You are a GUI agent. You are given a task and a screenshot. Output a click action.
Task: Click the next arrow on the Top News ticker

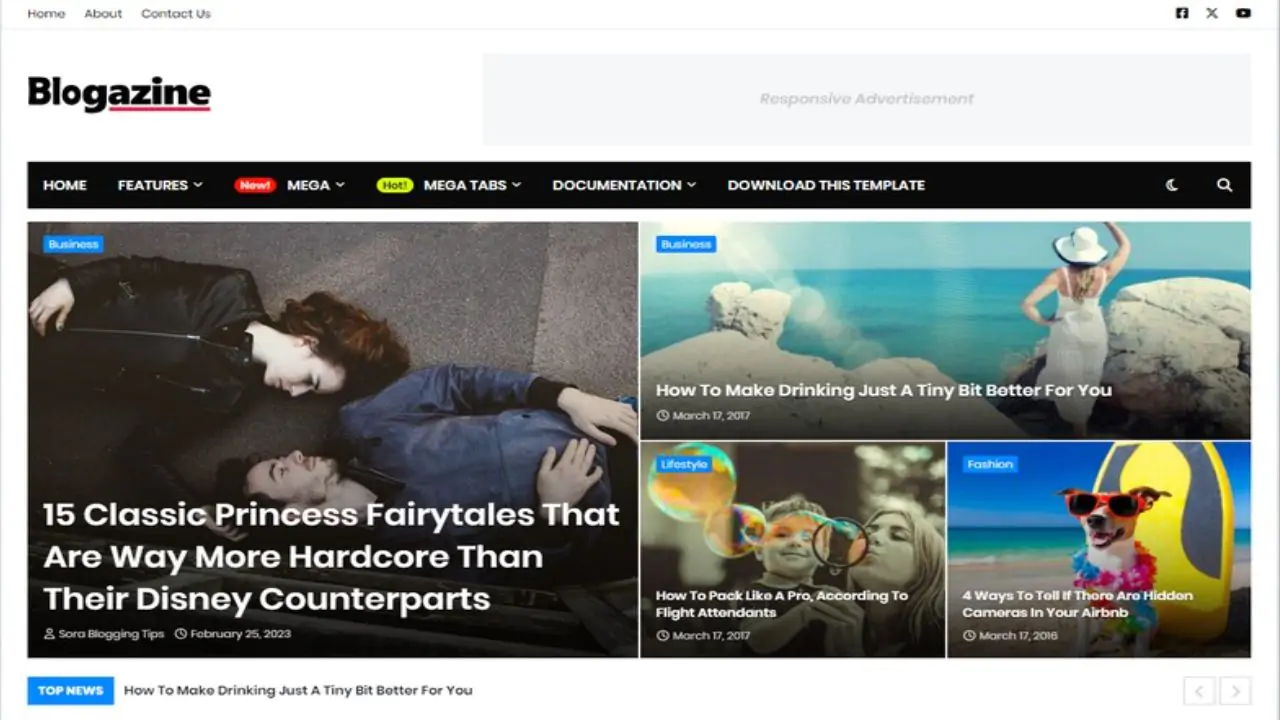(1233, 690)
